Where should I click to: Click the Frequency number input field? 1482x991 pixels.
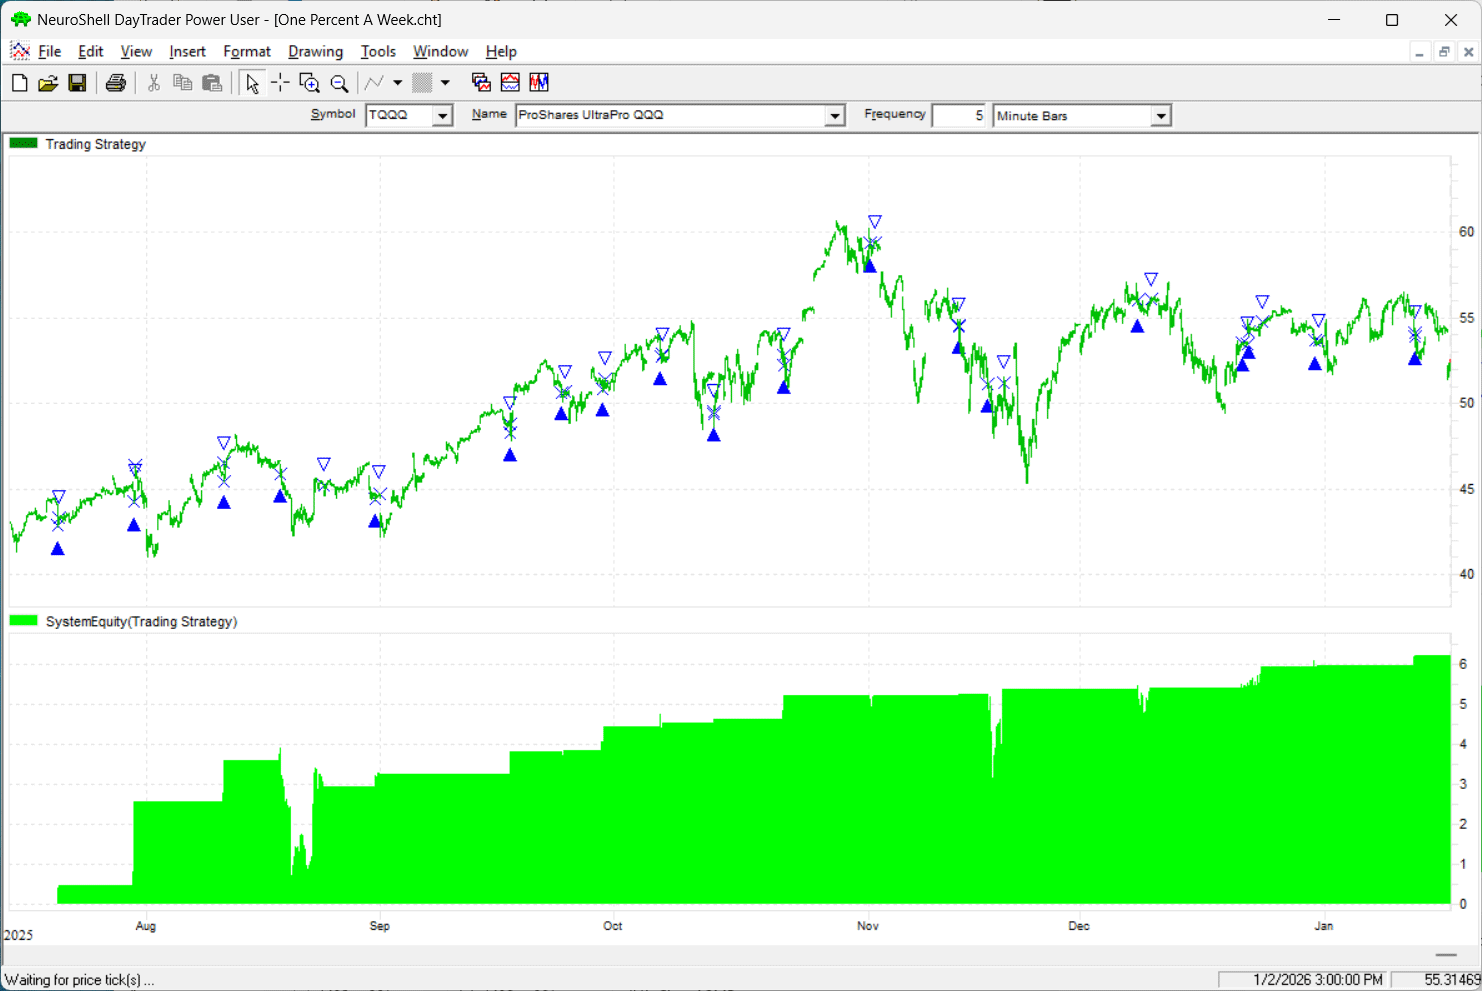pos(959,116)
